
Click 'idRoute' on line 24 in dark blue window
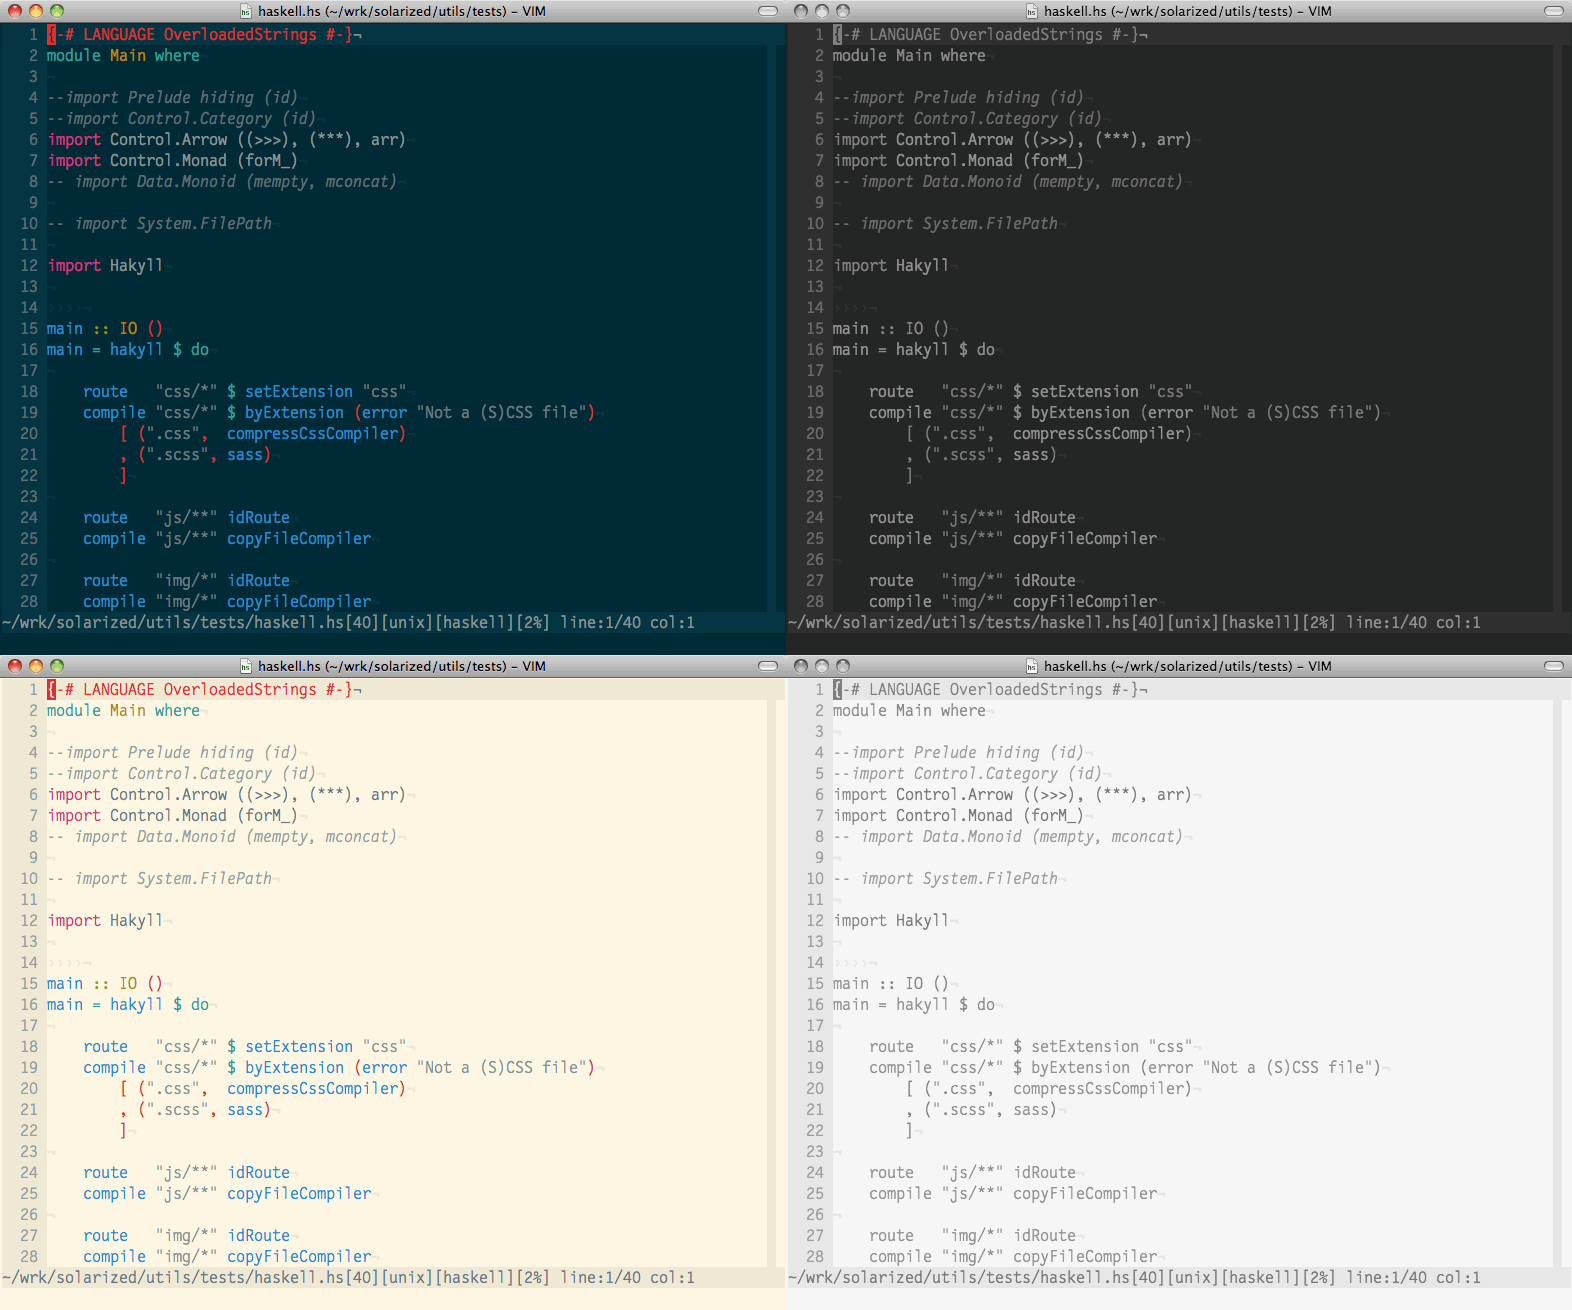click(258, 517)
